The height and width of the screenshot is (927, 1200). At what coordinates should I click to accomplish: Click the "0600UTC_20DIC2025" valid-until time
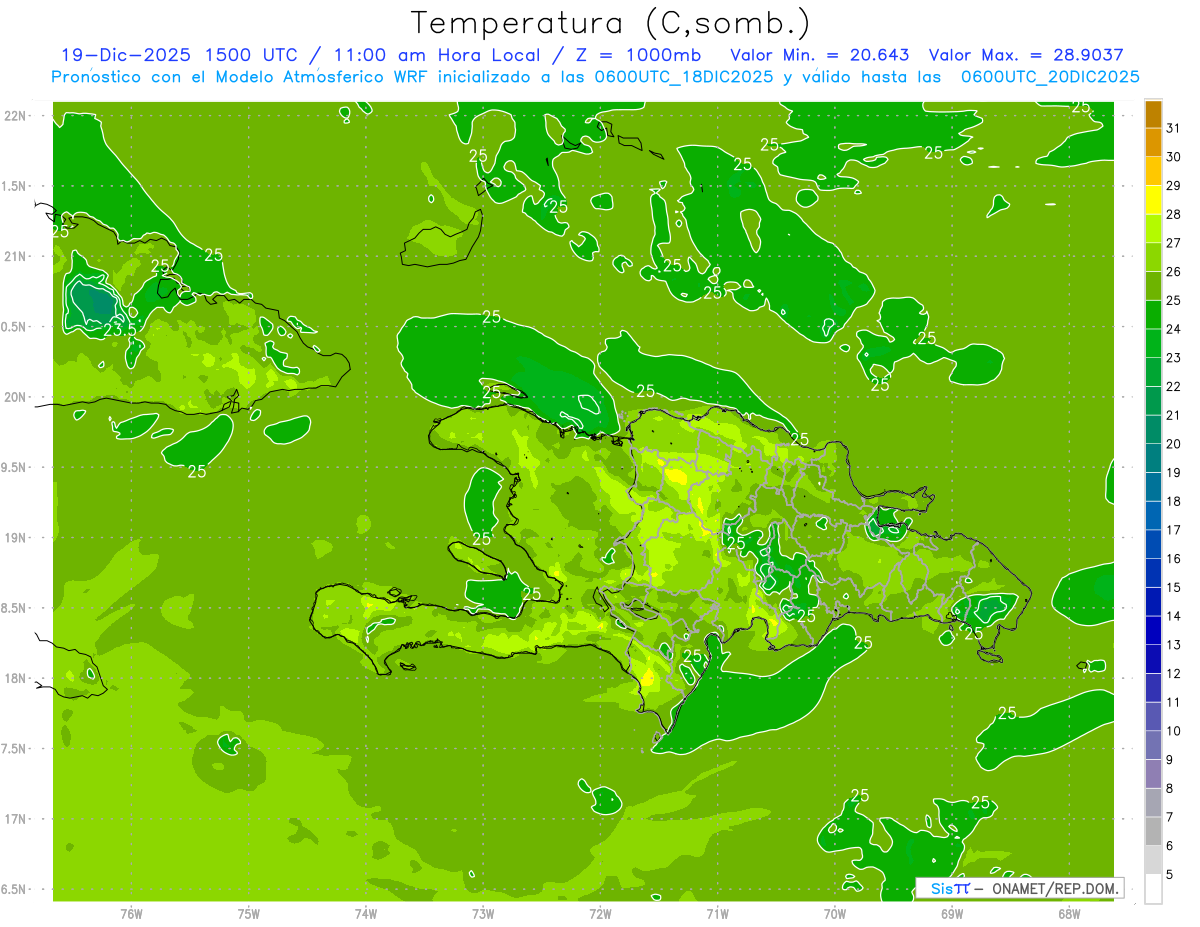[x=1050, y=77]
